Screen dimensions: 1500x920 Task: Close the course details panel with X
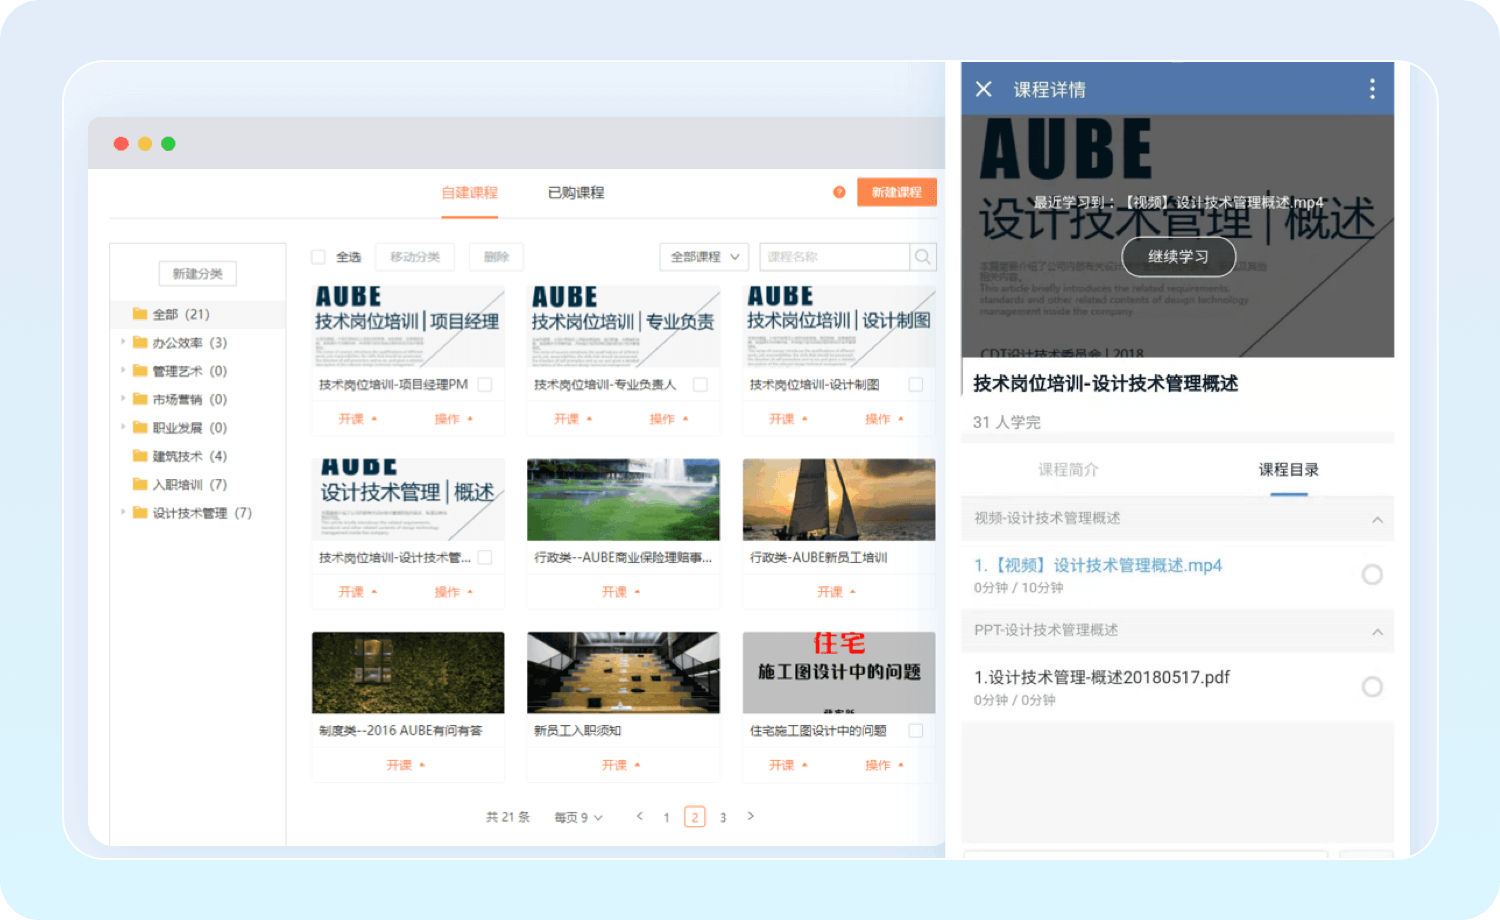point(983,89)
